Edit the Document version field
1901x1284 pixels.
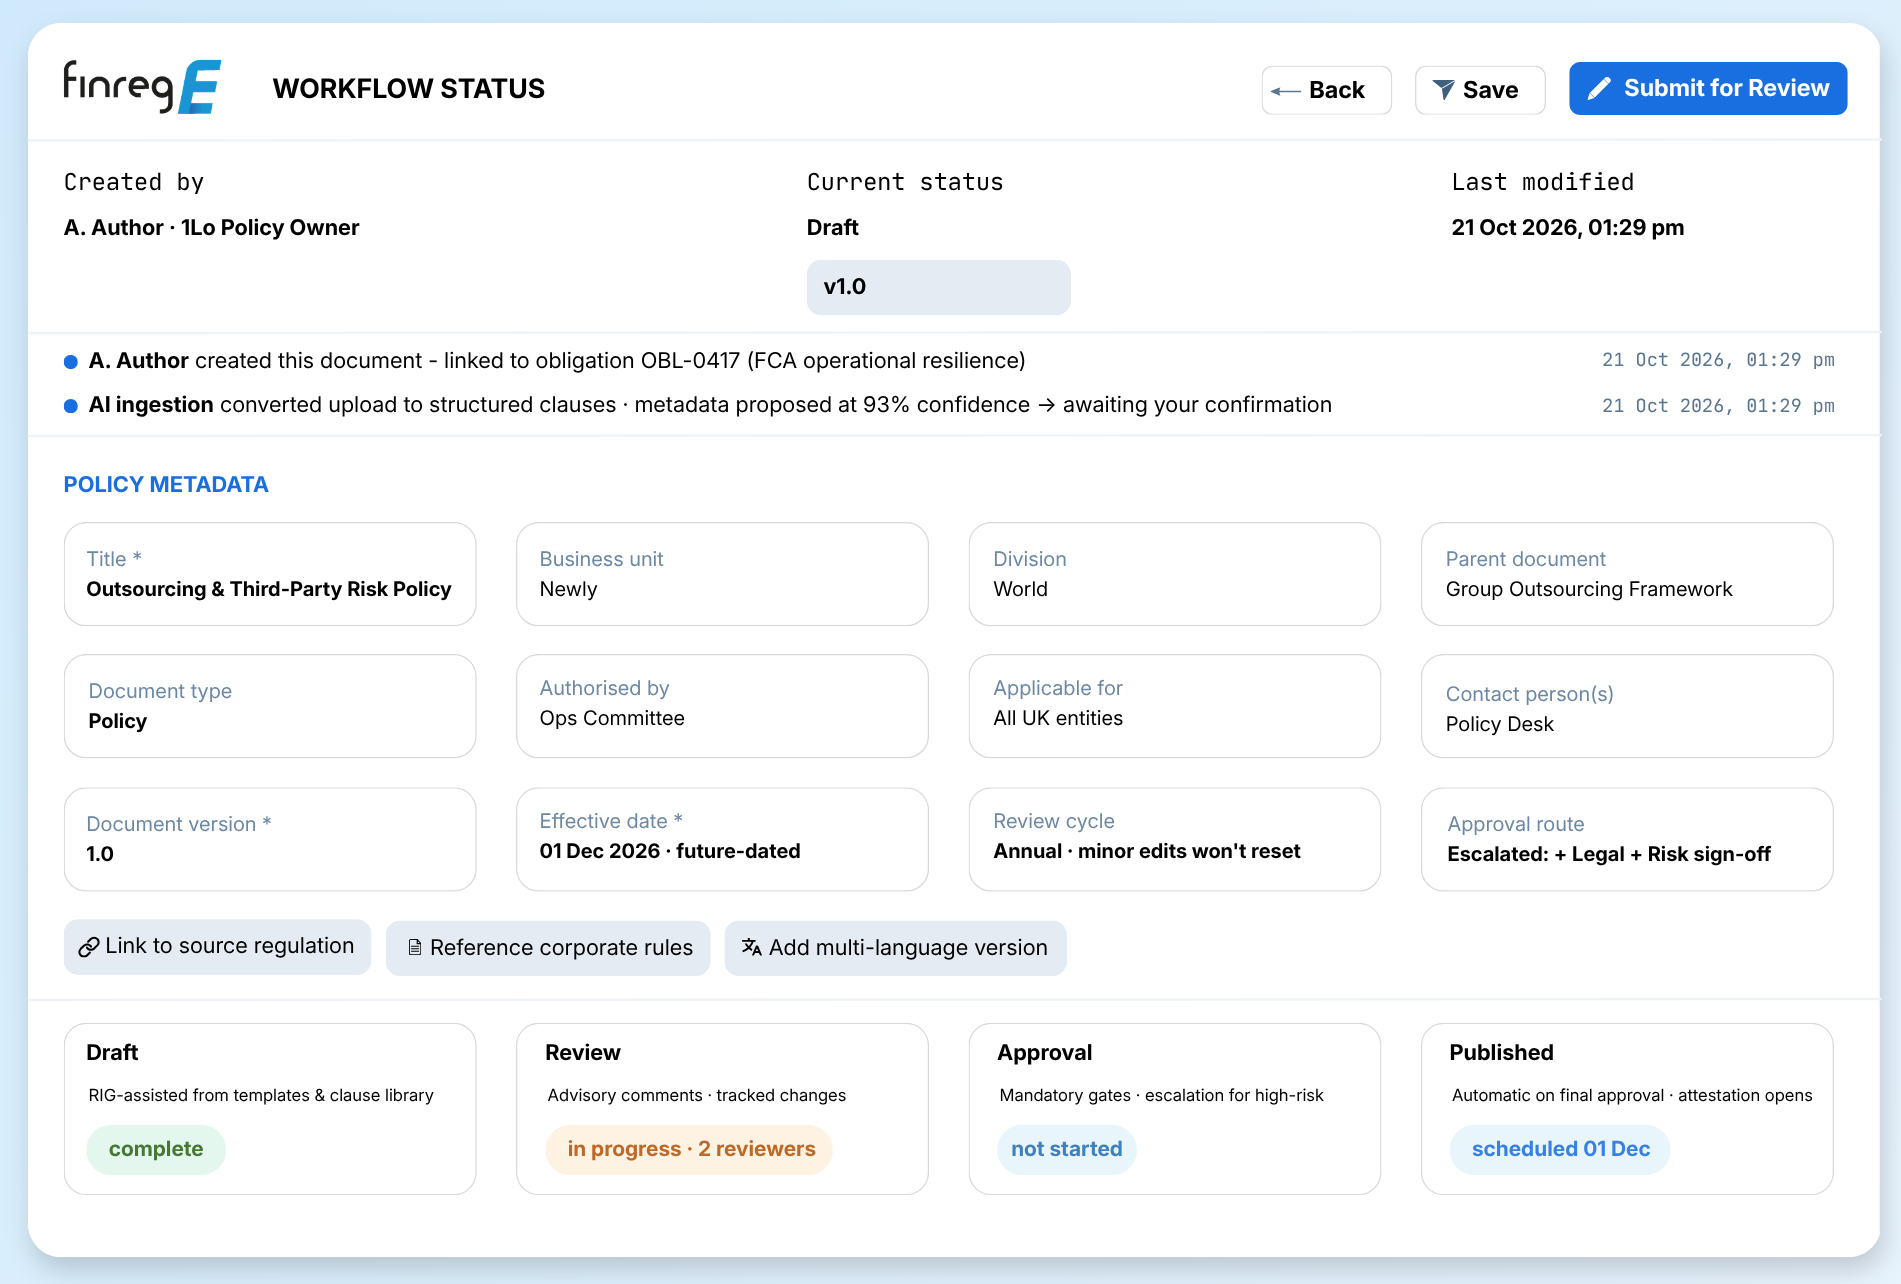tap(270, 839)
